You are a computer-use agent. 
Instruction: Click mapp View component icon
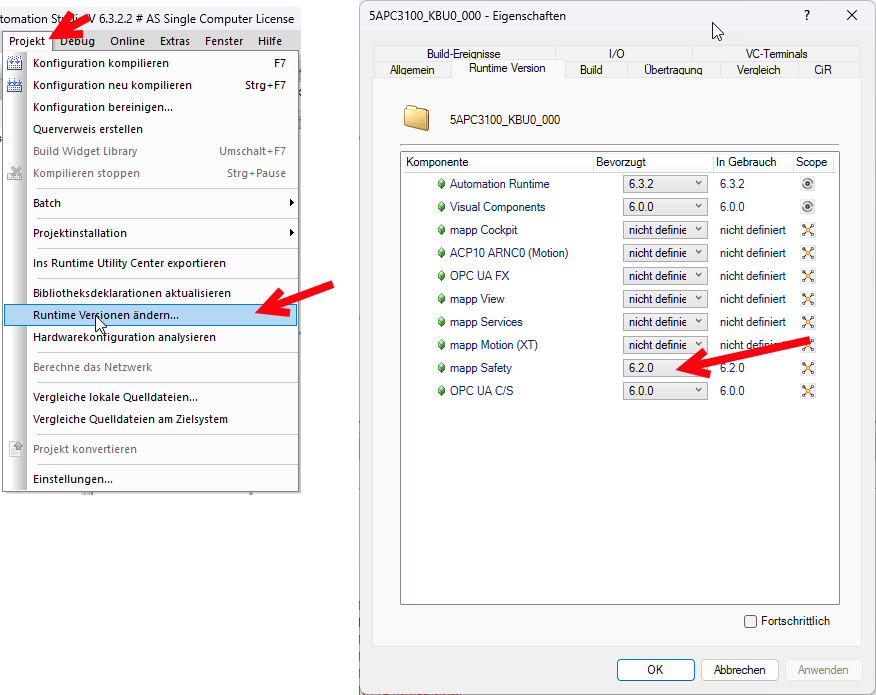441,299
